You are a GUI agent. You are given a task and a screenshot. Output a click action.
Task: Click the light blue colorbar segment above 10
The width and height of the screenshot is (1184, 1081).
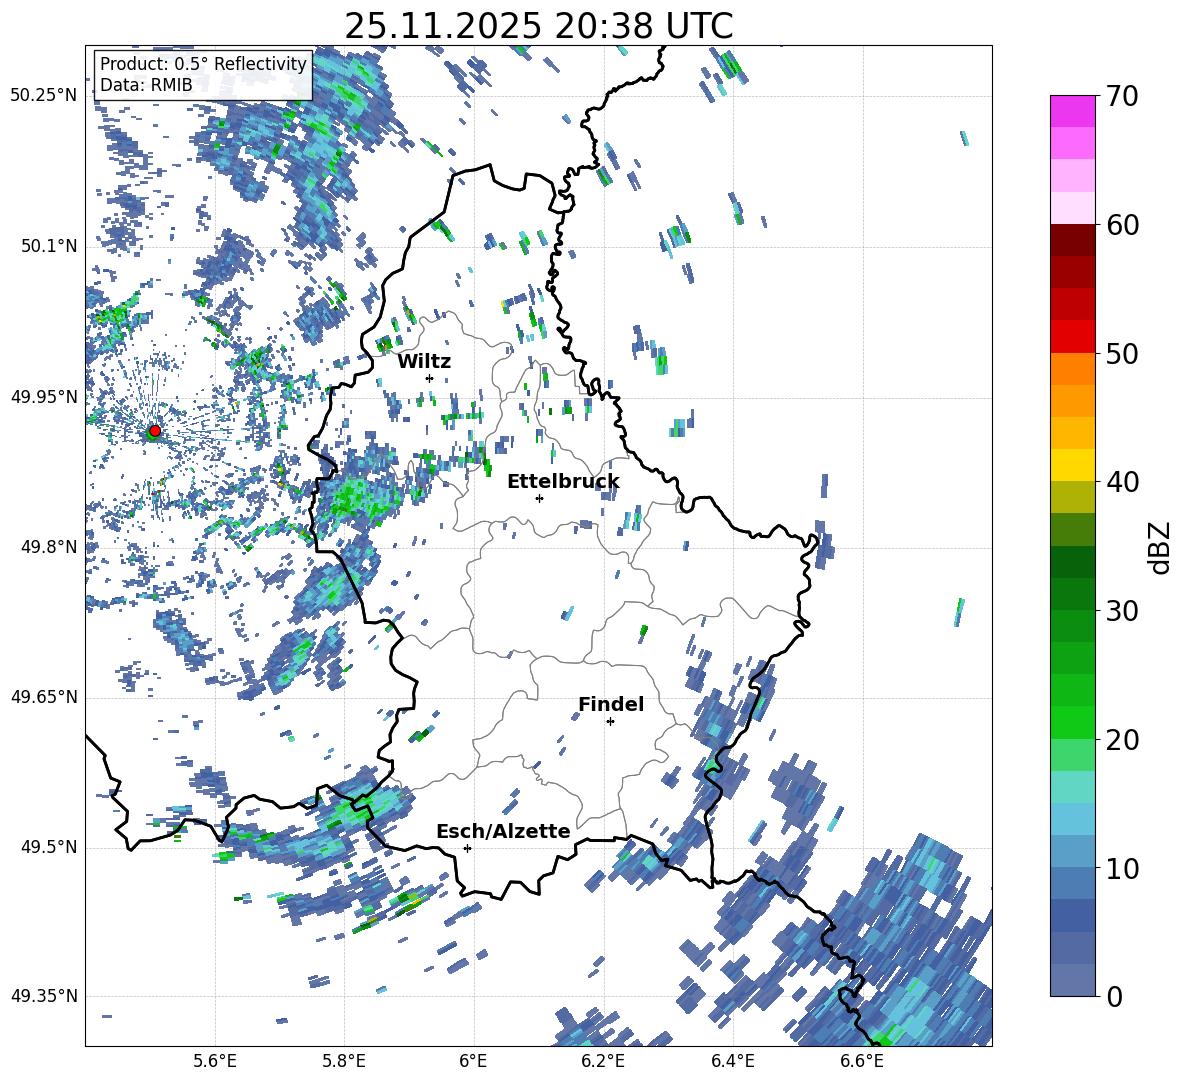(1072, 819)
